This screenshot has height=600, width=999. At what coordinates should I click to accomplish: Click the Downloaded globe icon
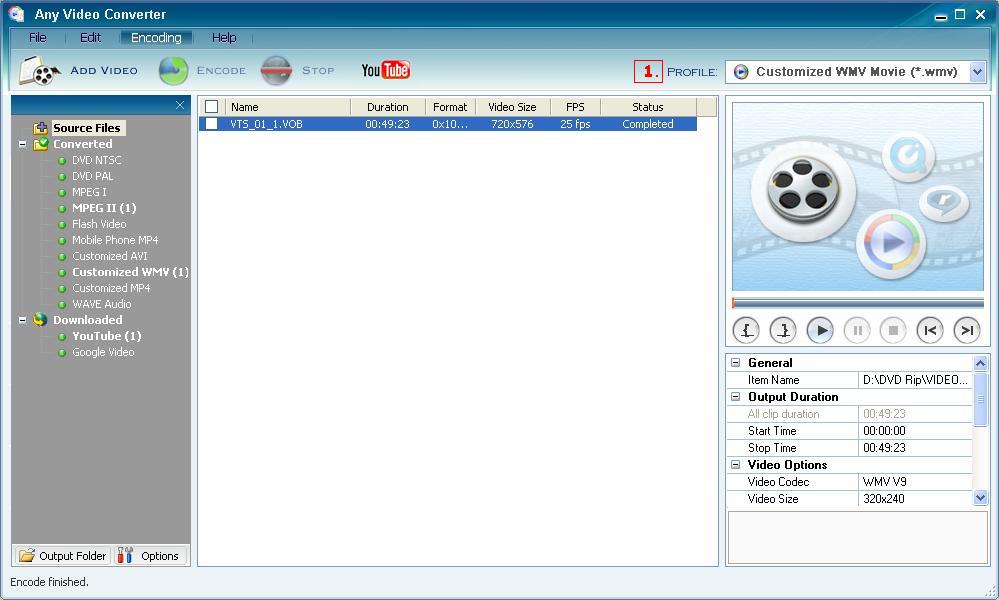[41, 320]
